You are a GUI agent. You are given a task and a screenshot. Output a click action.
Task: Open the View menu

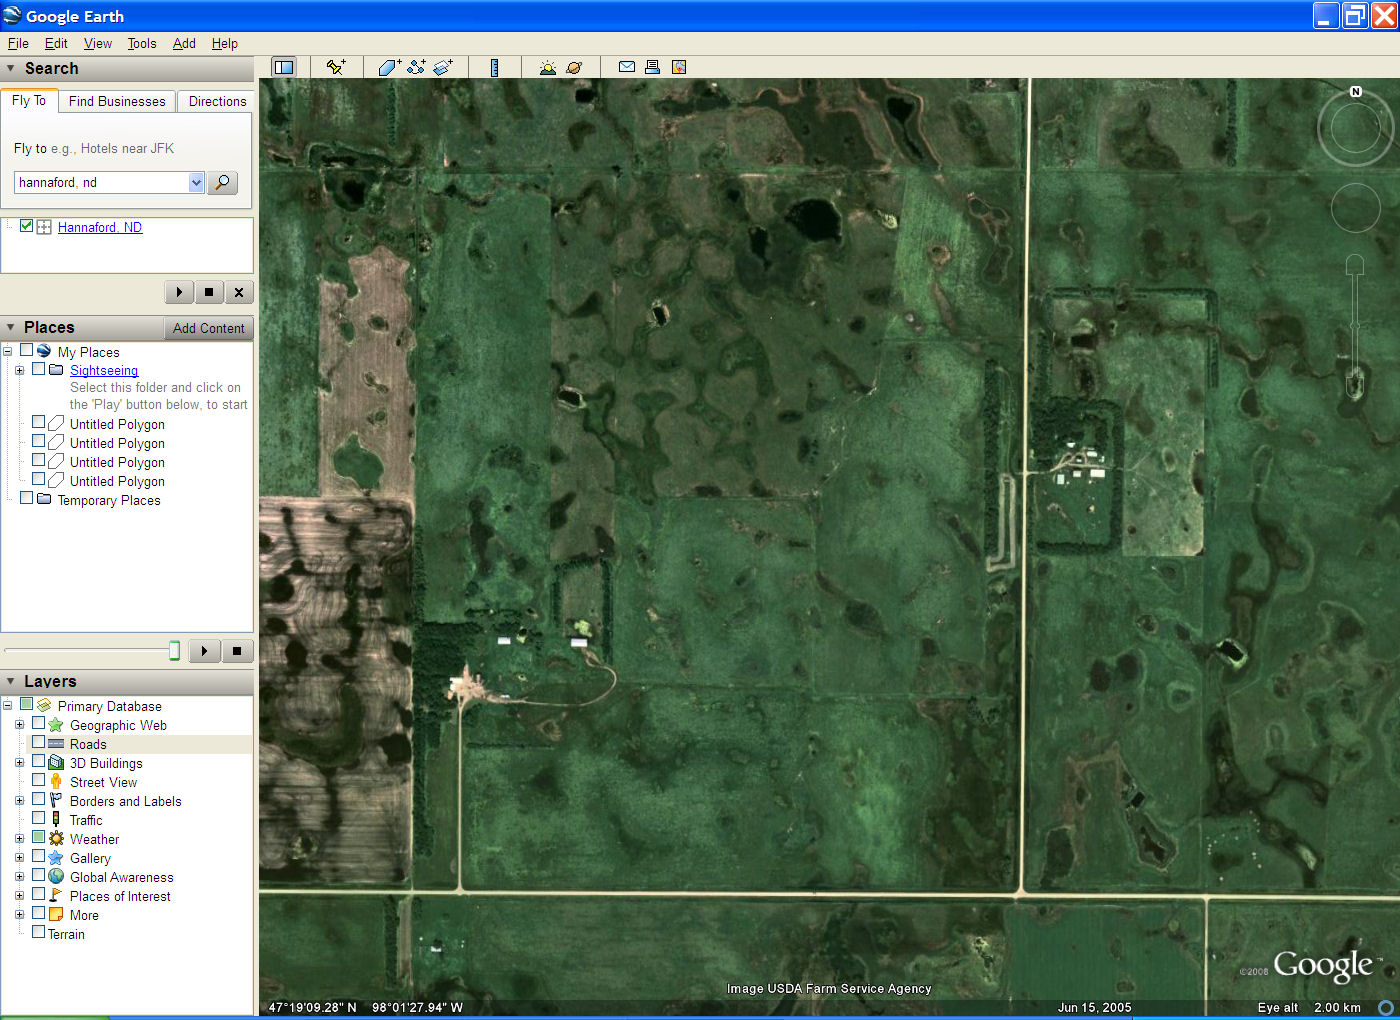tap(98, 43)
